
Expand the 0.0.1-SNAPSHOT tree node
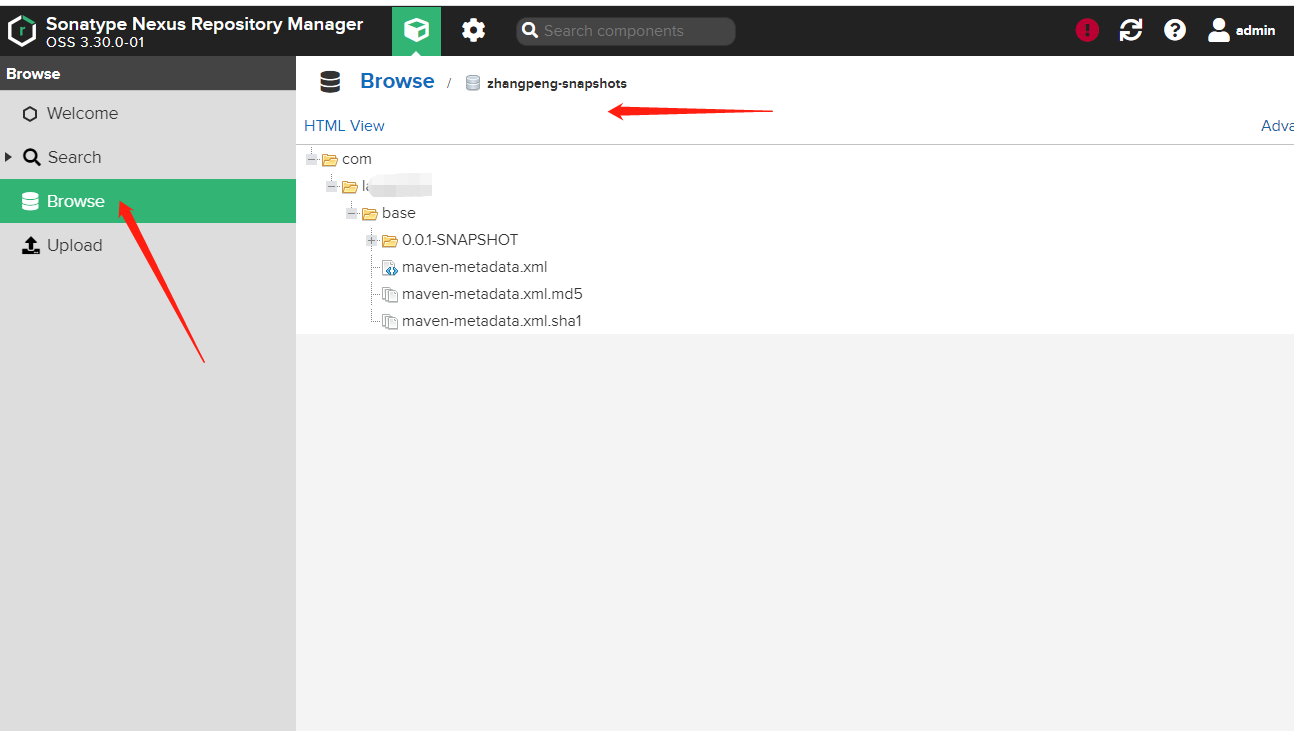(x=372, y=240)
